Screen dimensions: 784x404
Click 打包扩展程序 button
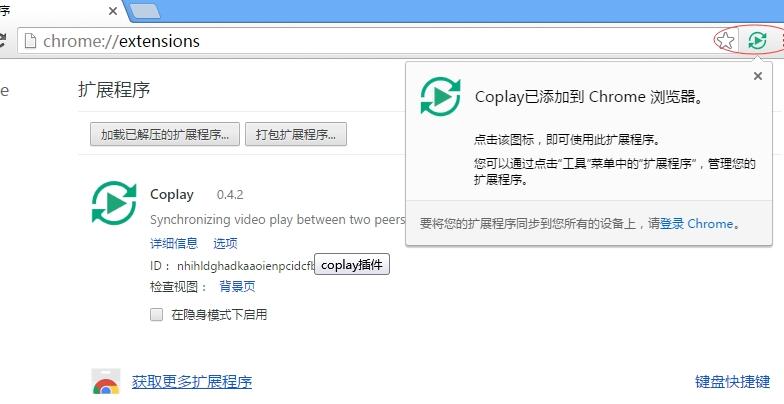tap(296, 134)
